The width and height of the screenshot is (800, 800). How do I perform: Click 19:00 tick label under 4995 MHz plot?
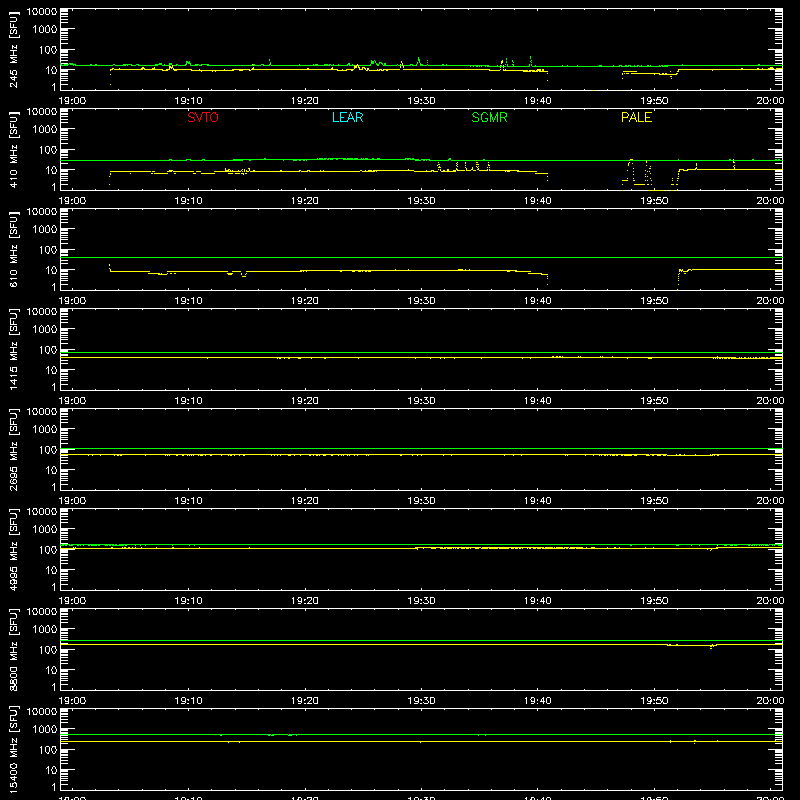72,601
